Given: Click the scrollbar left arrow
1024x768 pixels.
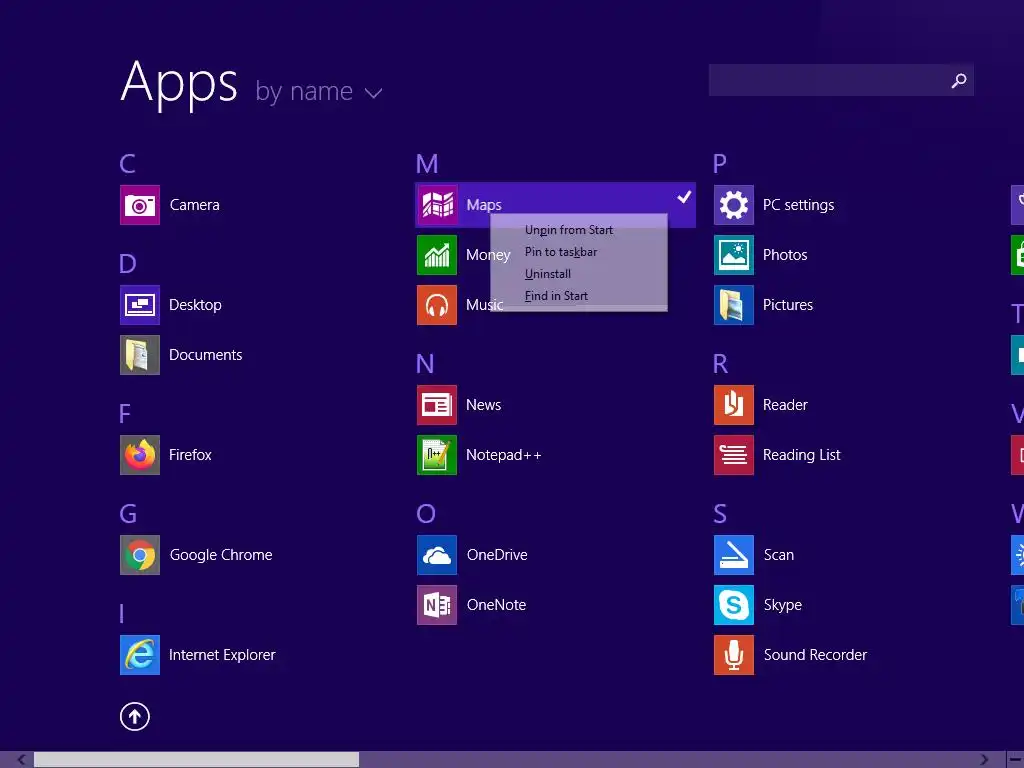Looking at the screenshot, I should click(x=21, y=760).
